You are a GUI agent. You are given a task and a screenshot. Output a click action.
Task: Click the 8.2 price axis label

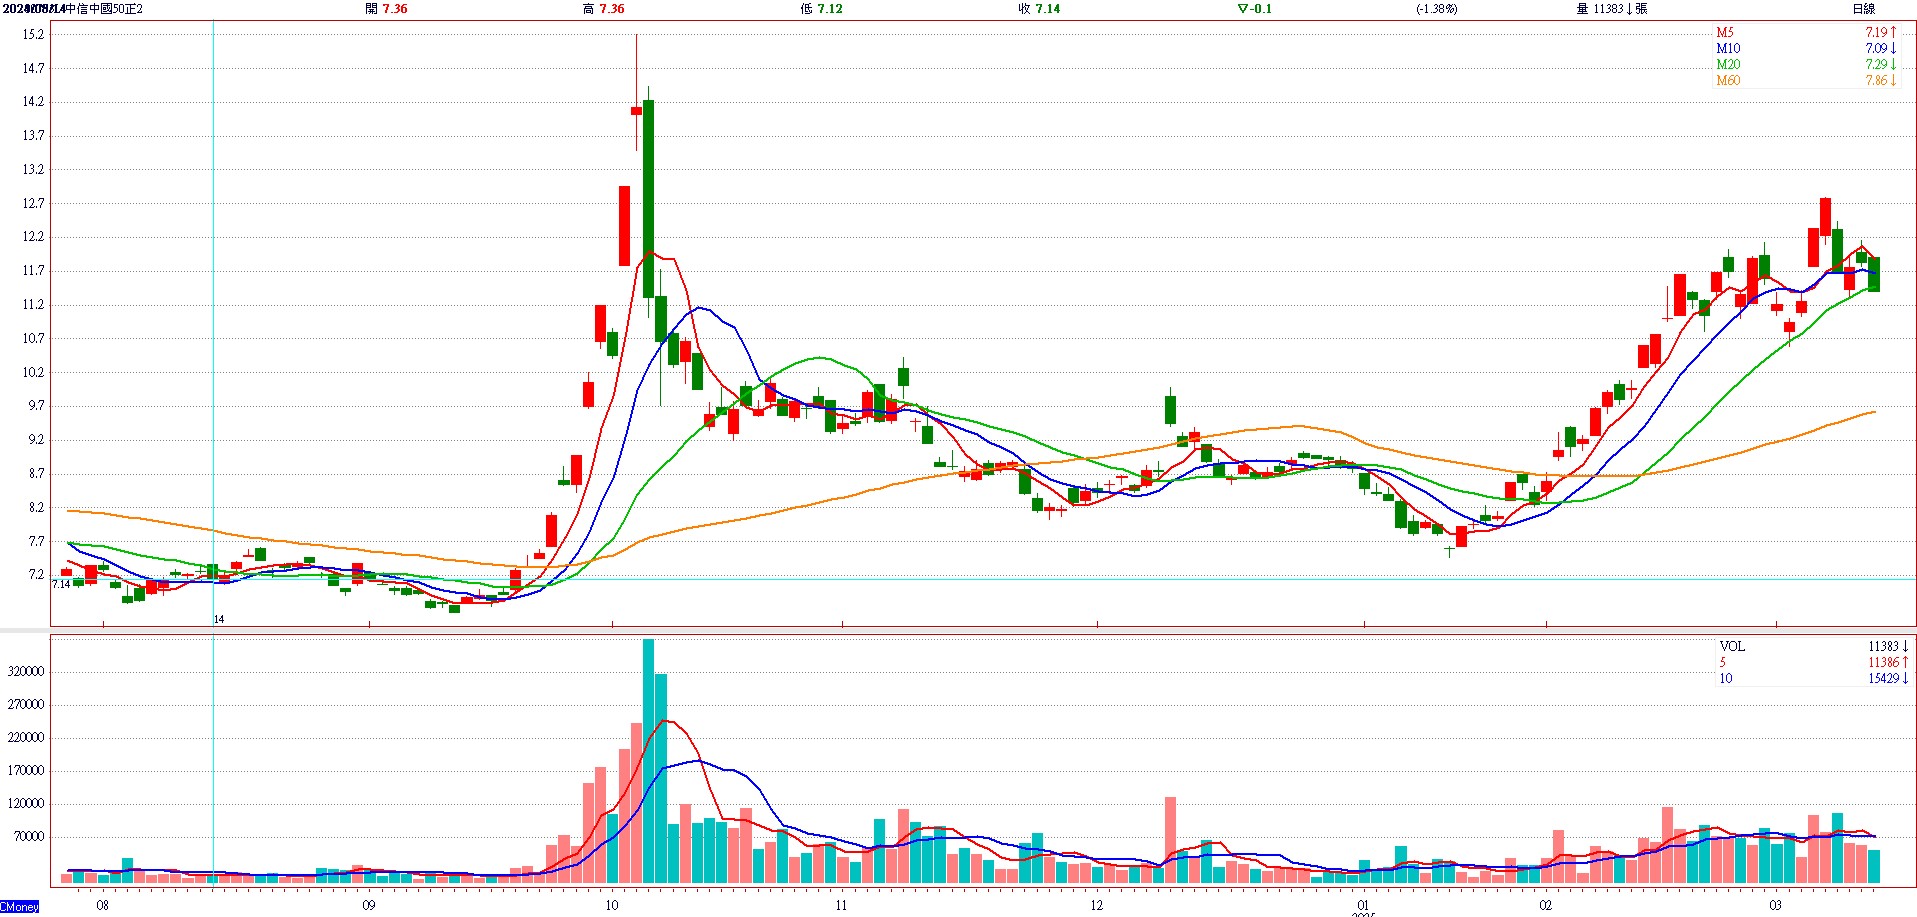click(x=36, y=508)
